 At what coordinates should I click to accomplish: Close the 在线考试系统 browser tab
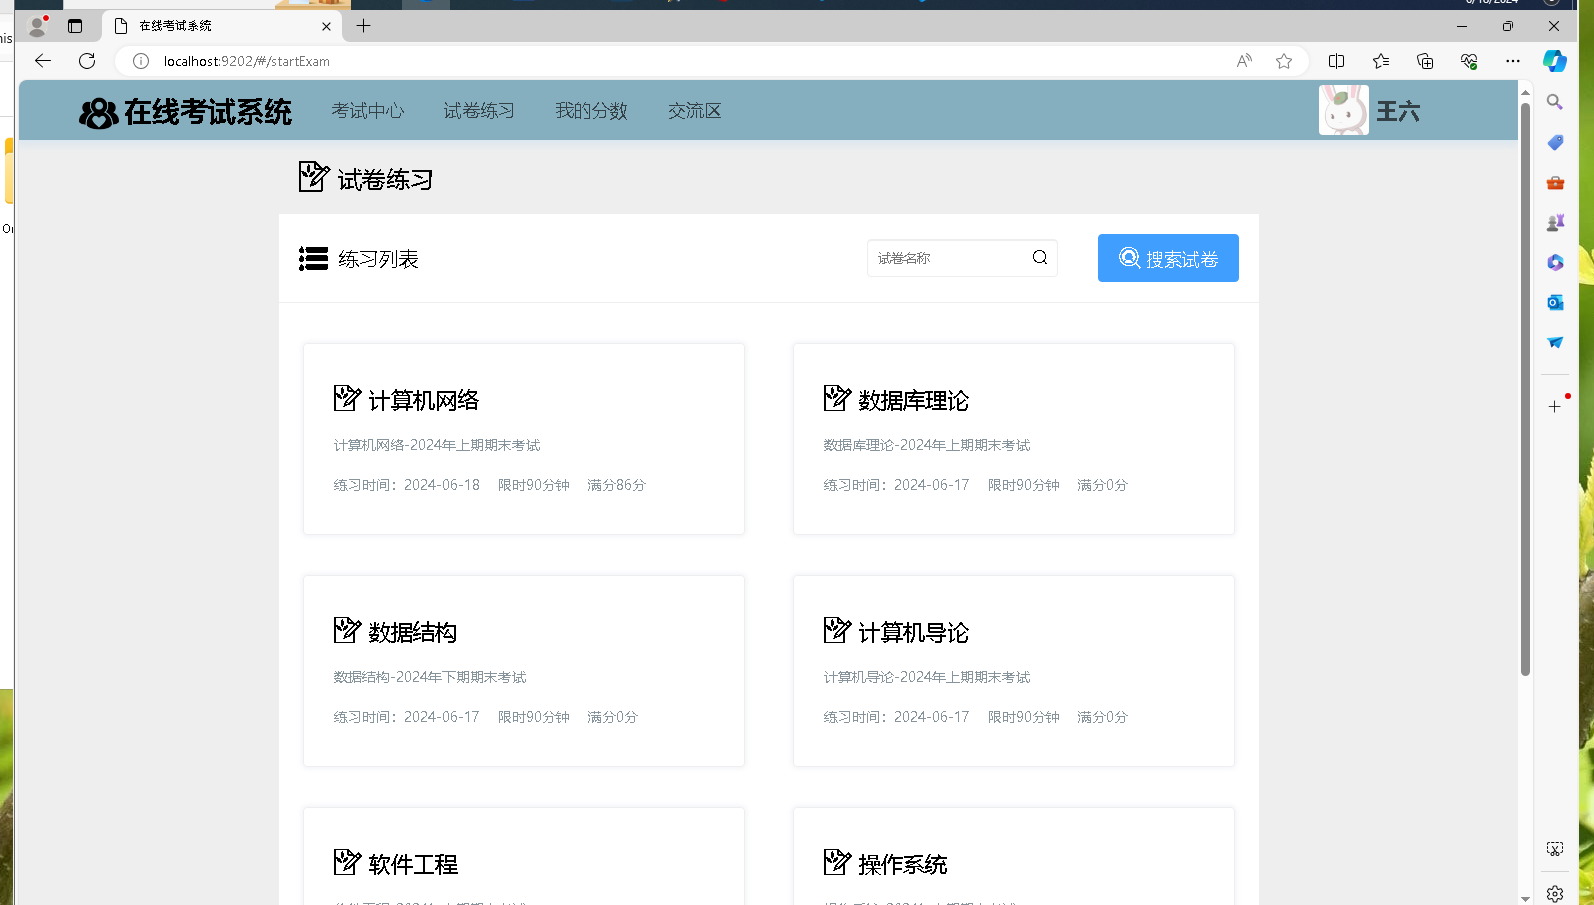pos(326,26)
